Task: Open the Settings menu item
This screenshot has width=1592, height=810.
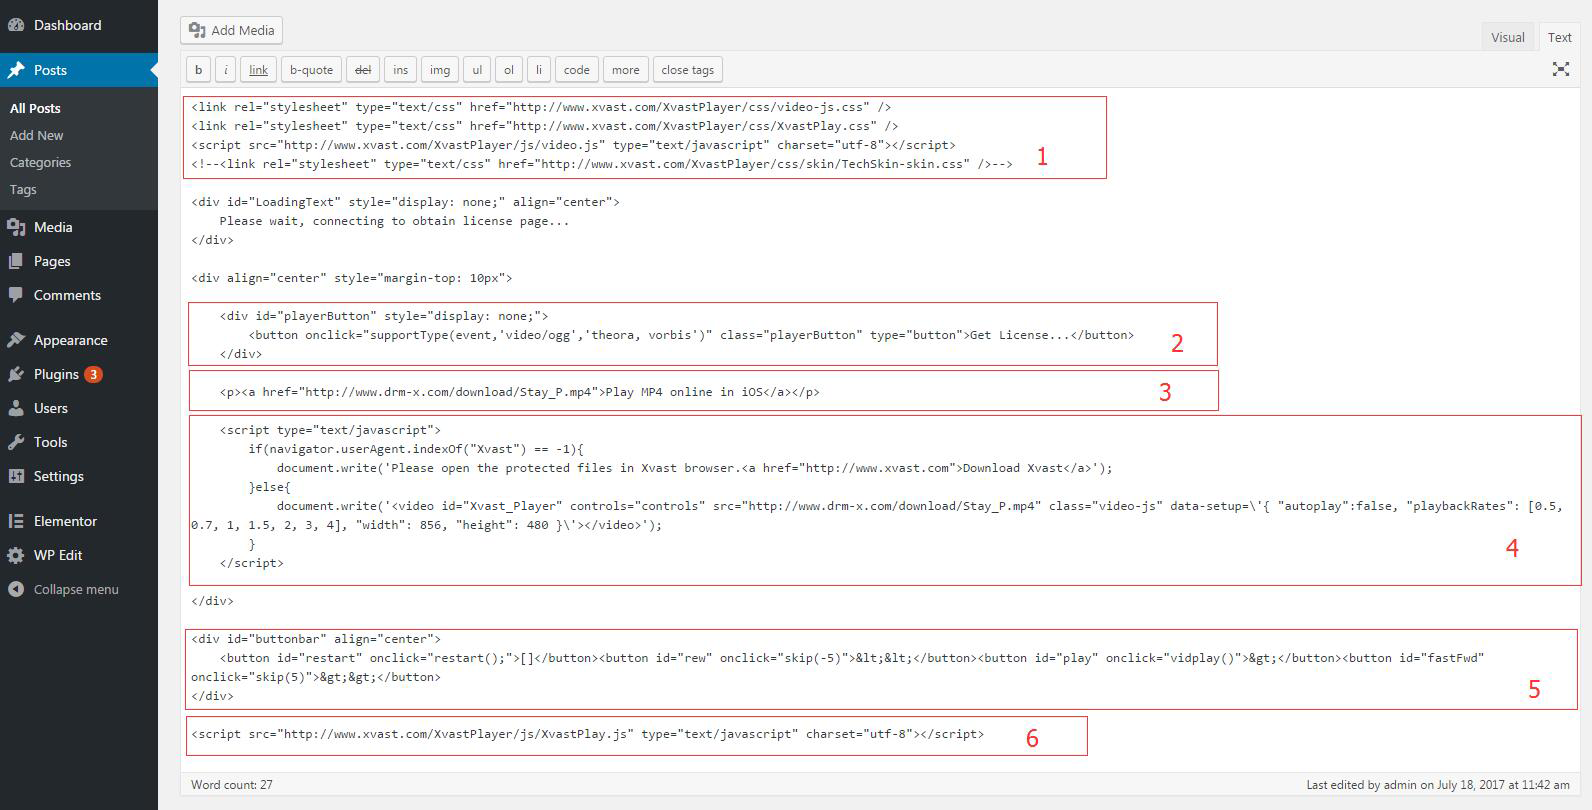Action: coord(79,476)
